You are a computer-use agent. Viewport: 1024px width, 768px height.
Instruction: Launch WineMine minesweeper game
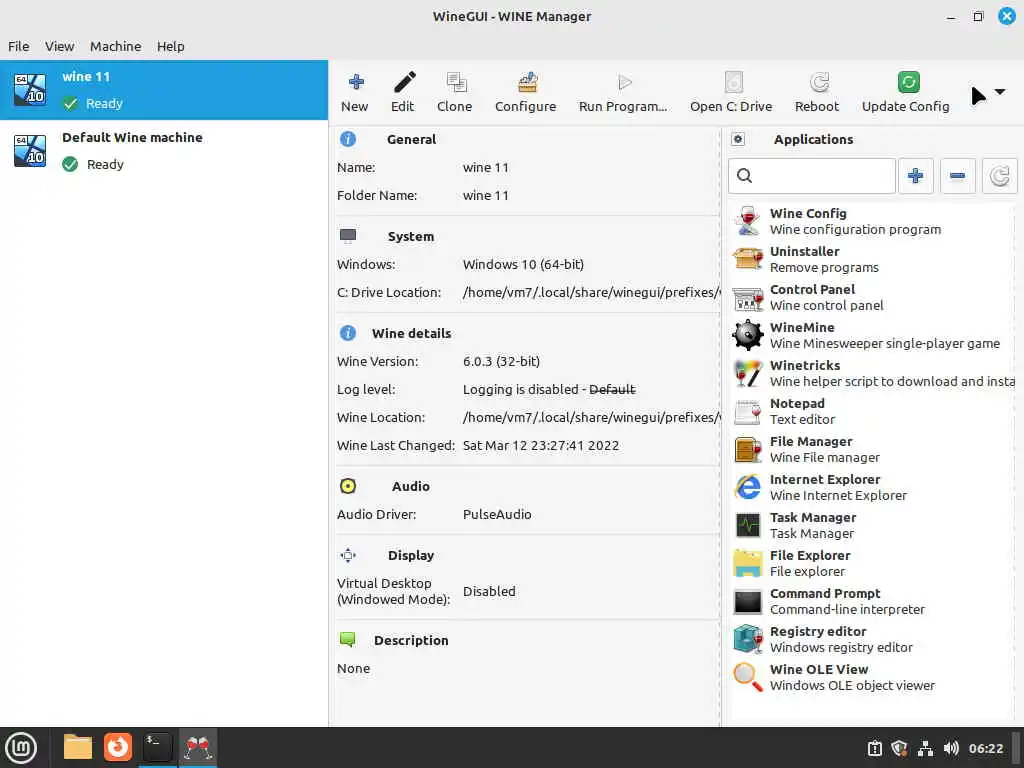(x=872, y=335)
